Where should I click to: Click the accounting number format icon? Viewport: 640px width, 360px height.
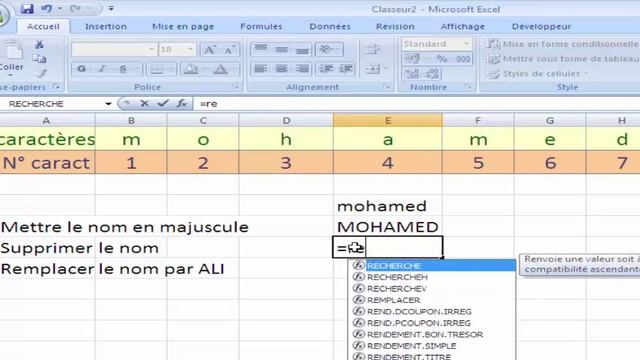pos(412,59)
